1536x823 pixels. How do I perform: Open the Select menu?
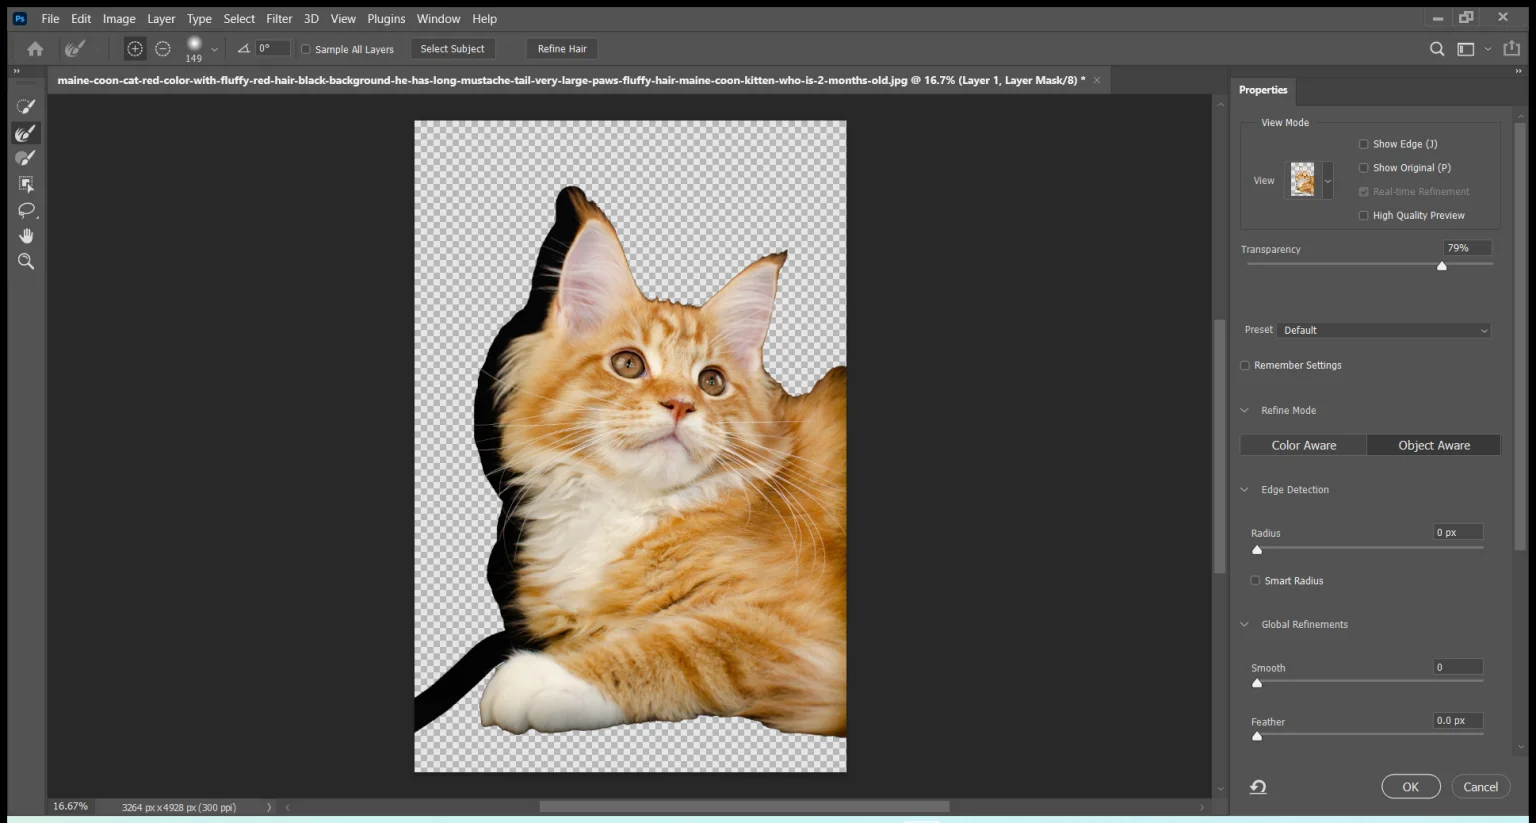click(x=239, y=19)
